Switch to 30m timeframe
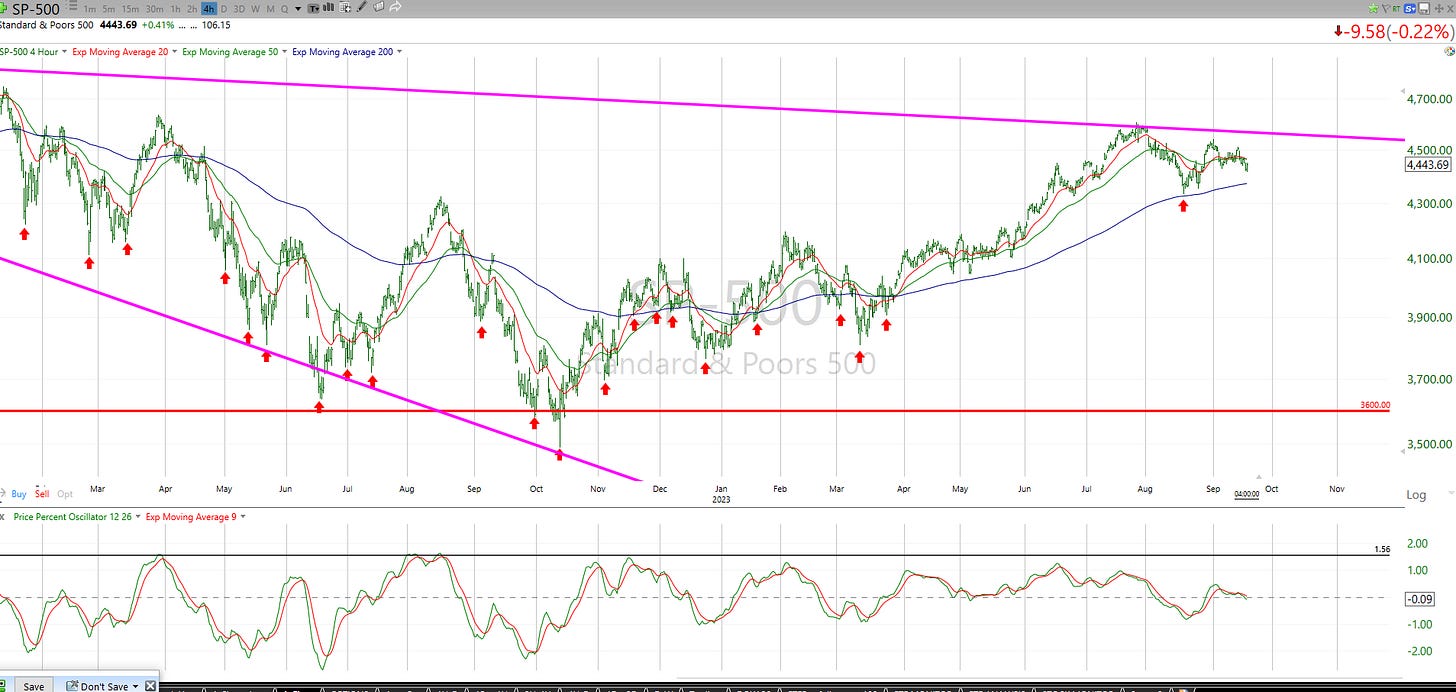The width and height of the screenshot is (1456, 692). pyautogui.click(x=155, y=9)
